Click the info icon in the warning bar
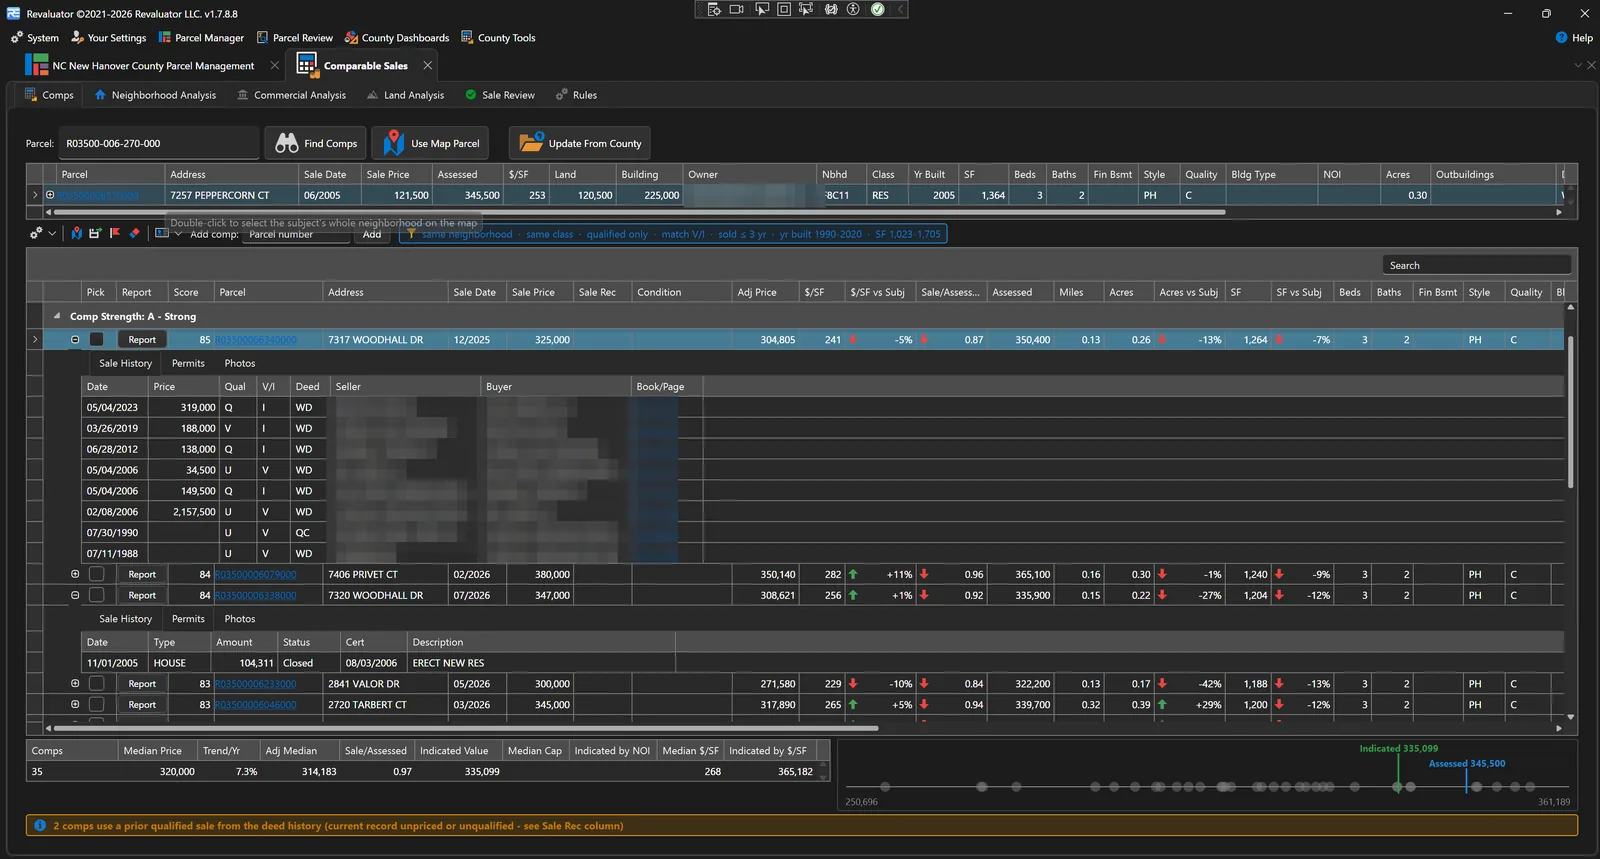 pos(40,826)
